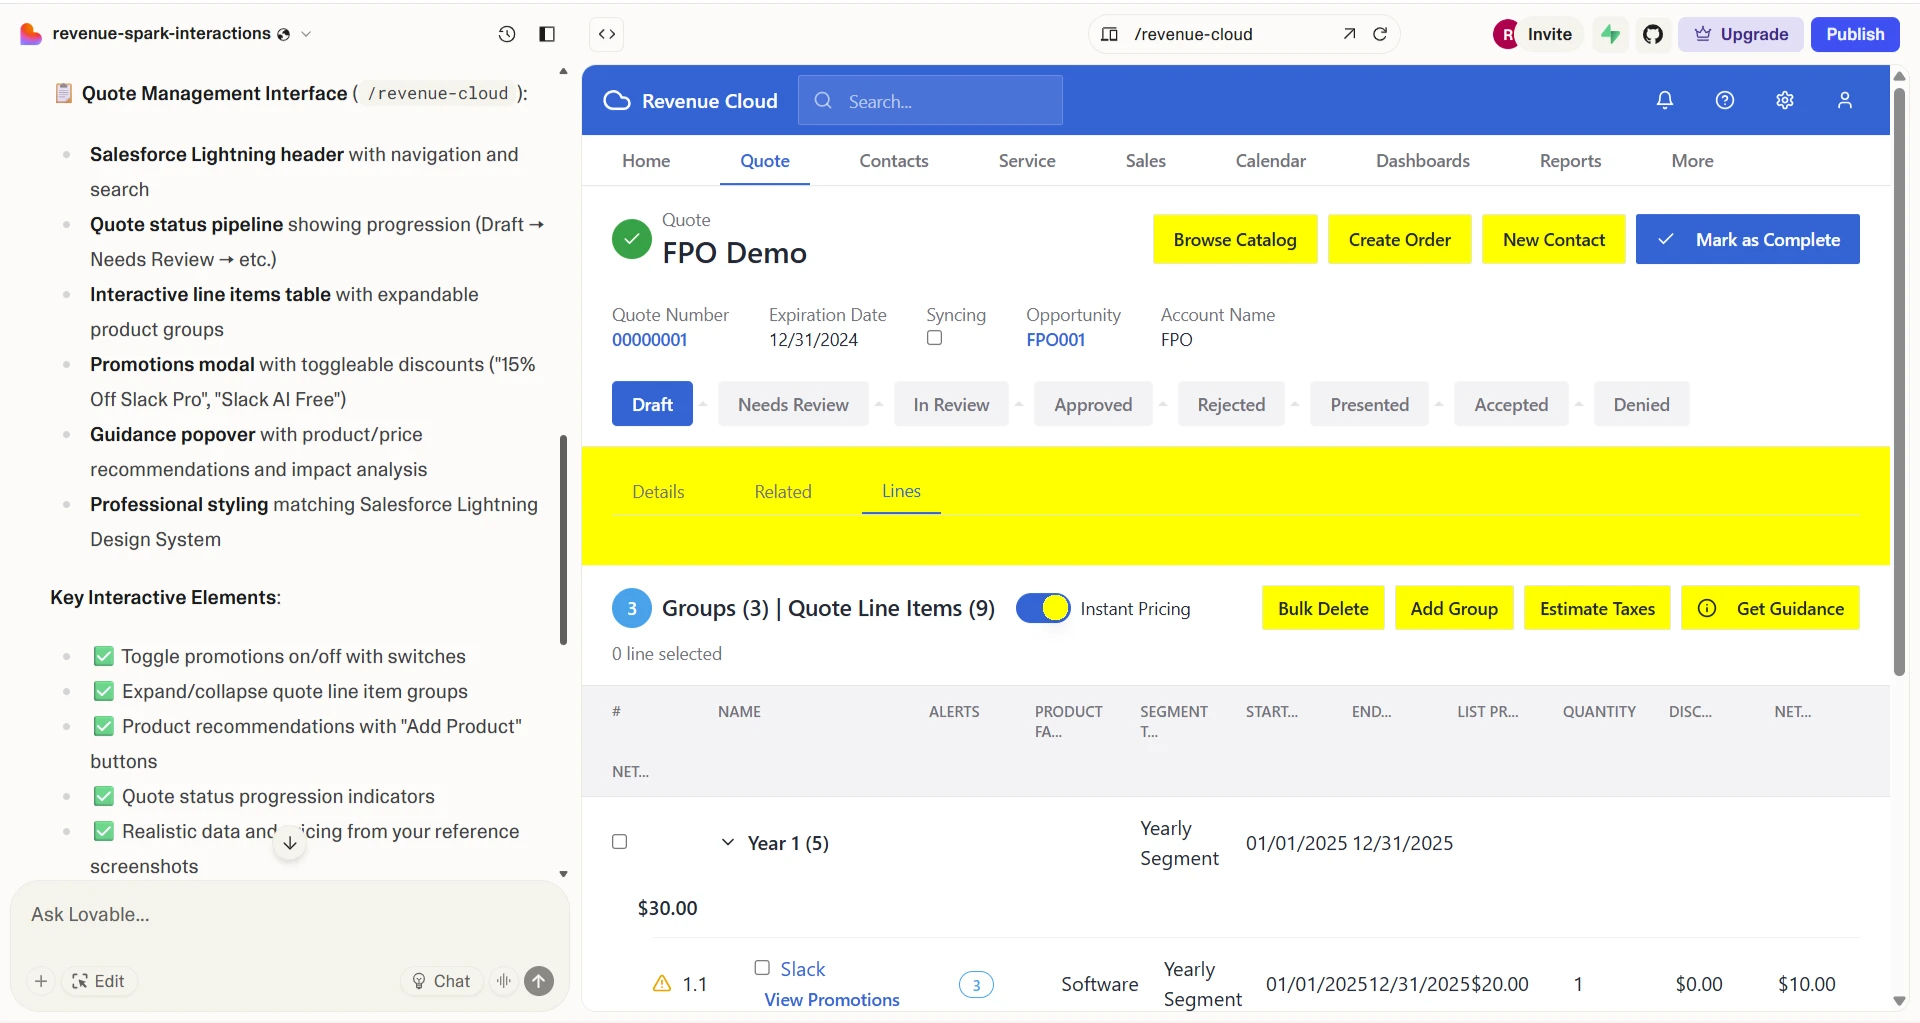
Task: Open the Service tab
Action: tap(1027, 161)
